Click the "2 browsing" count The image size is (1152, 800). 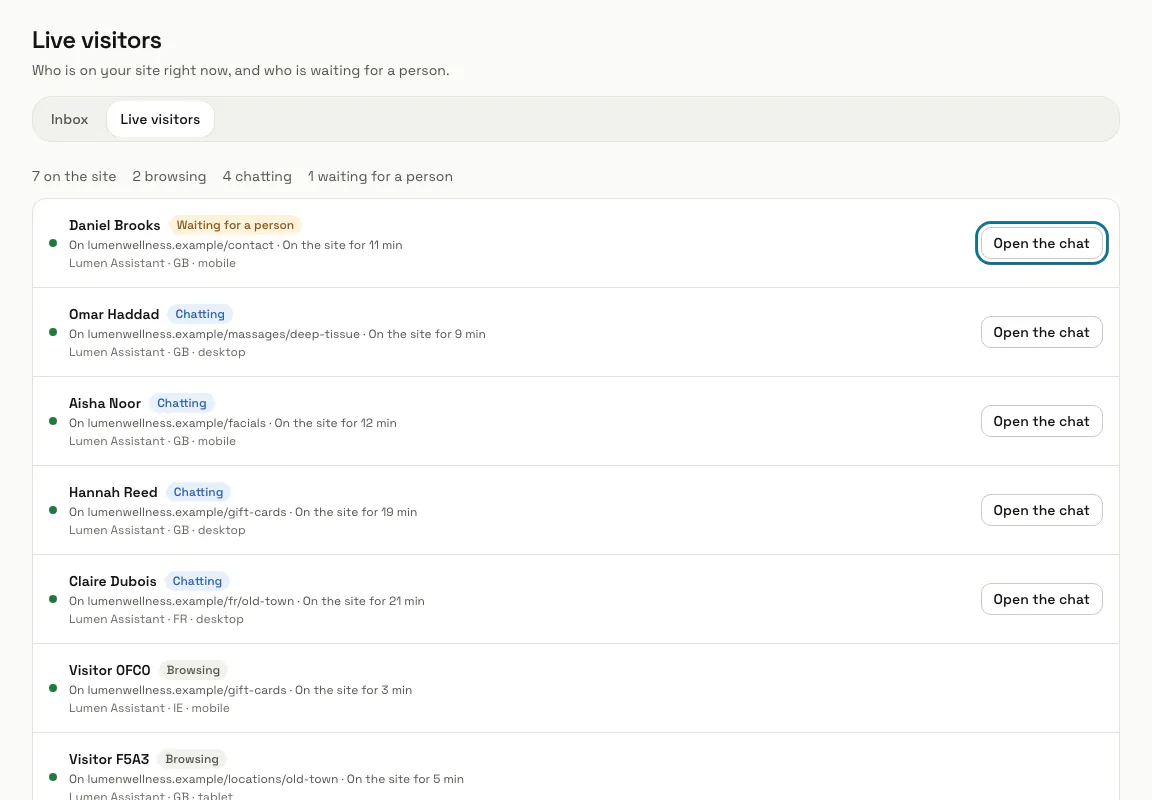pos(169,176)
